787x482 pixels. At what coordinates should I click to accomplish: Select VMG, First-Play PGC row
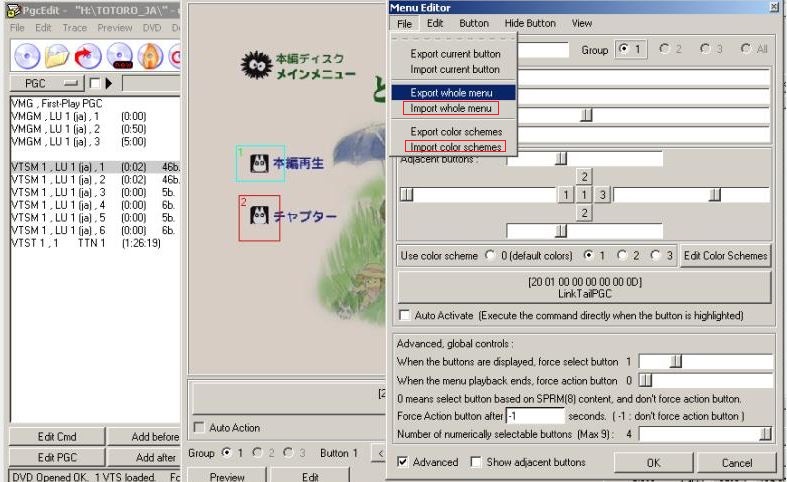95,103
